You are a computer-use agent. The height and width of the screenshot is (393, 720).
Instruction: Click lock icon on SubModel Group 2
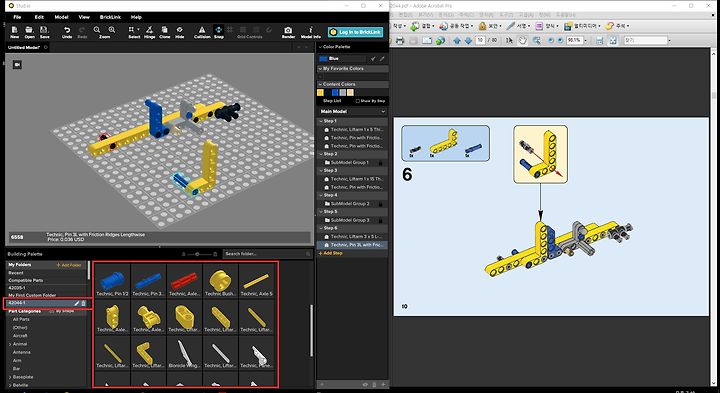click(x=381, y=204)
